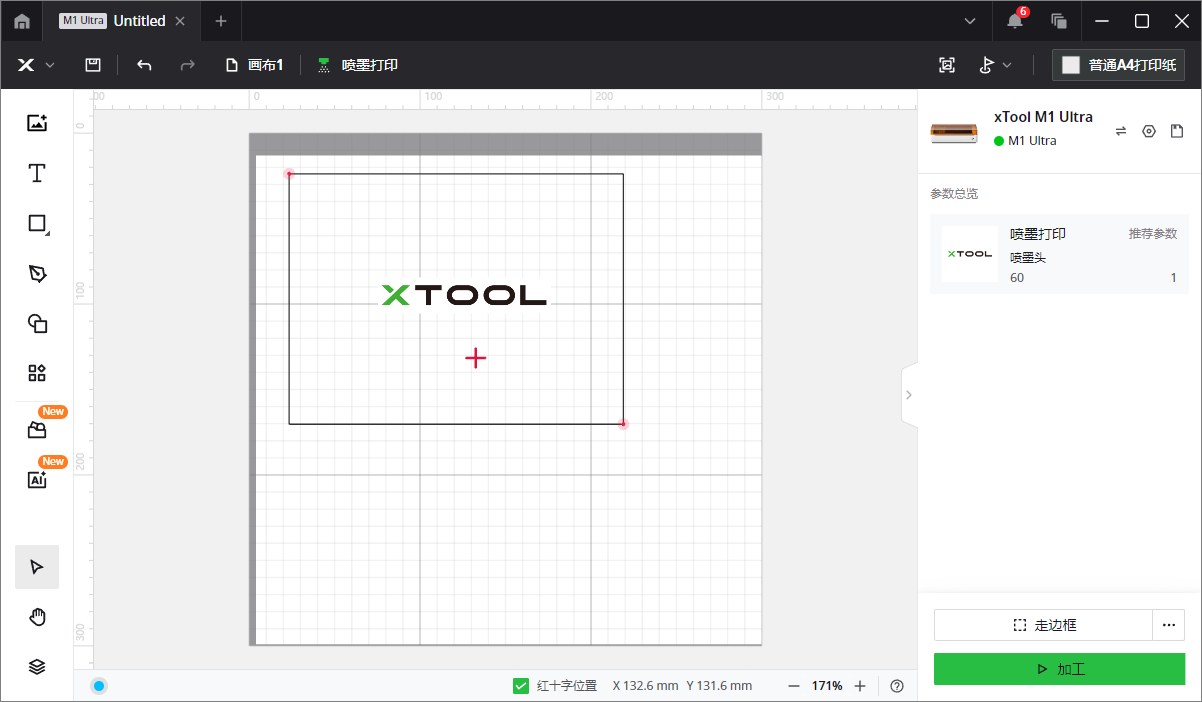
Task: Expand the tab list chevron
Action: click(970, 21)
